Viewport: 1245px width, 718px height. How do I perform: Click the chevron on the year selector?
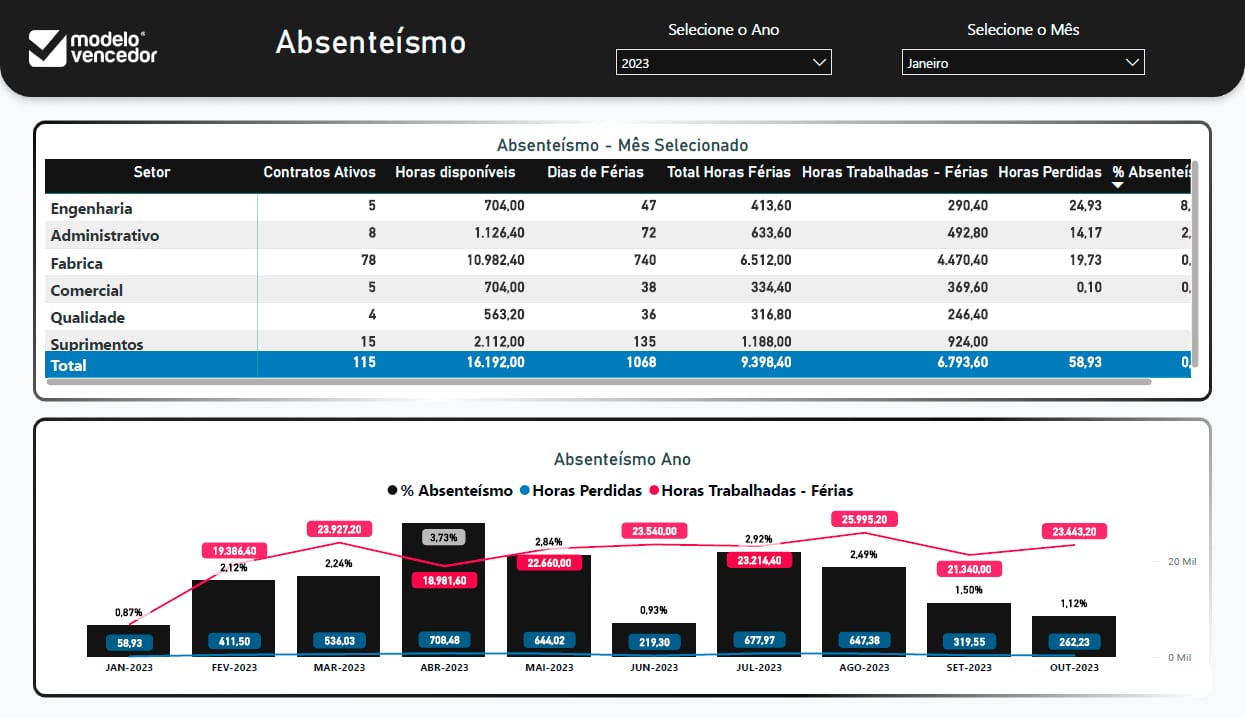820,62
